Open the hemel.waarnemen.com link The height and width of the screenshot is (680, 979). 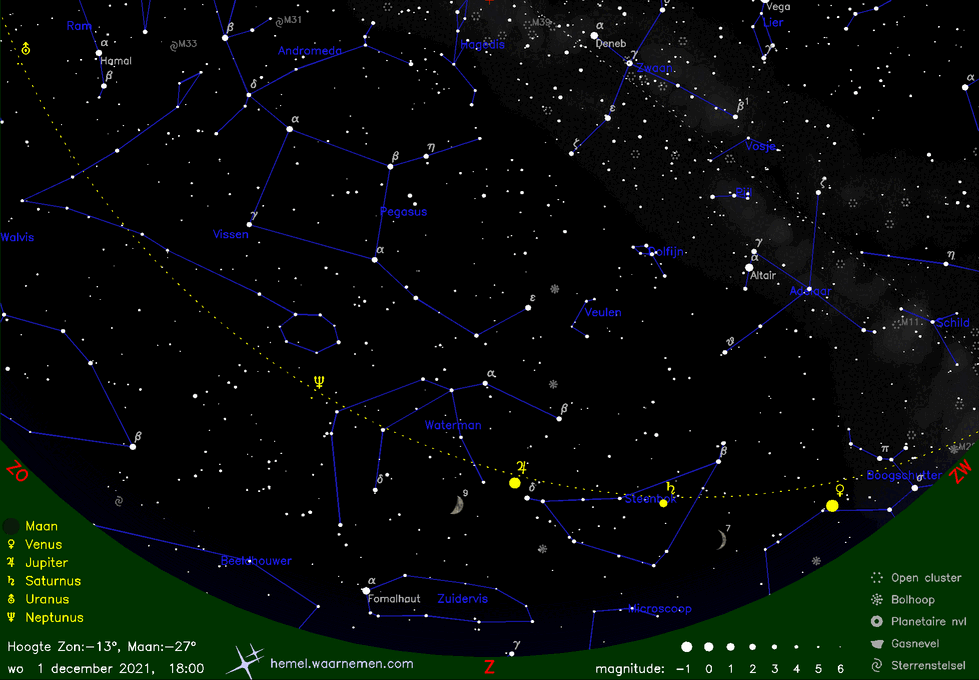341,663
